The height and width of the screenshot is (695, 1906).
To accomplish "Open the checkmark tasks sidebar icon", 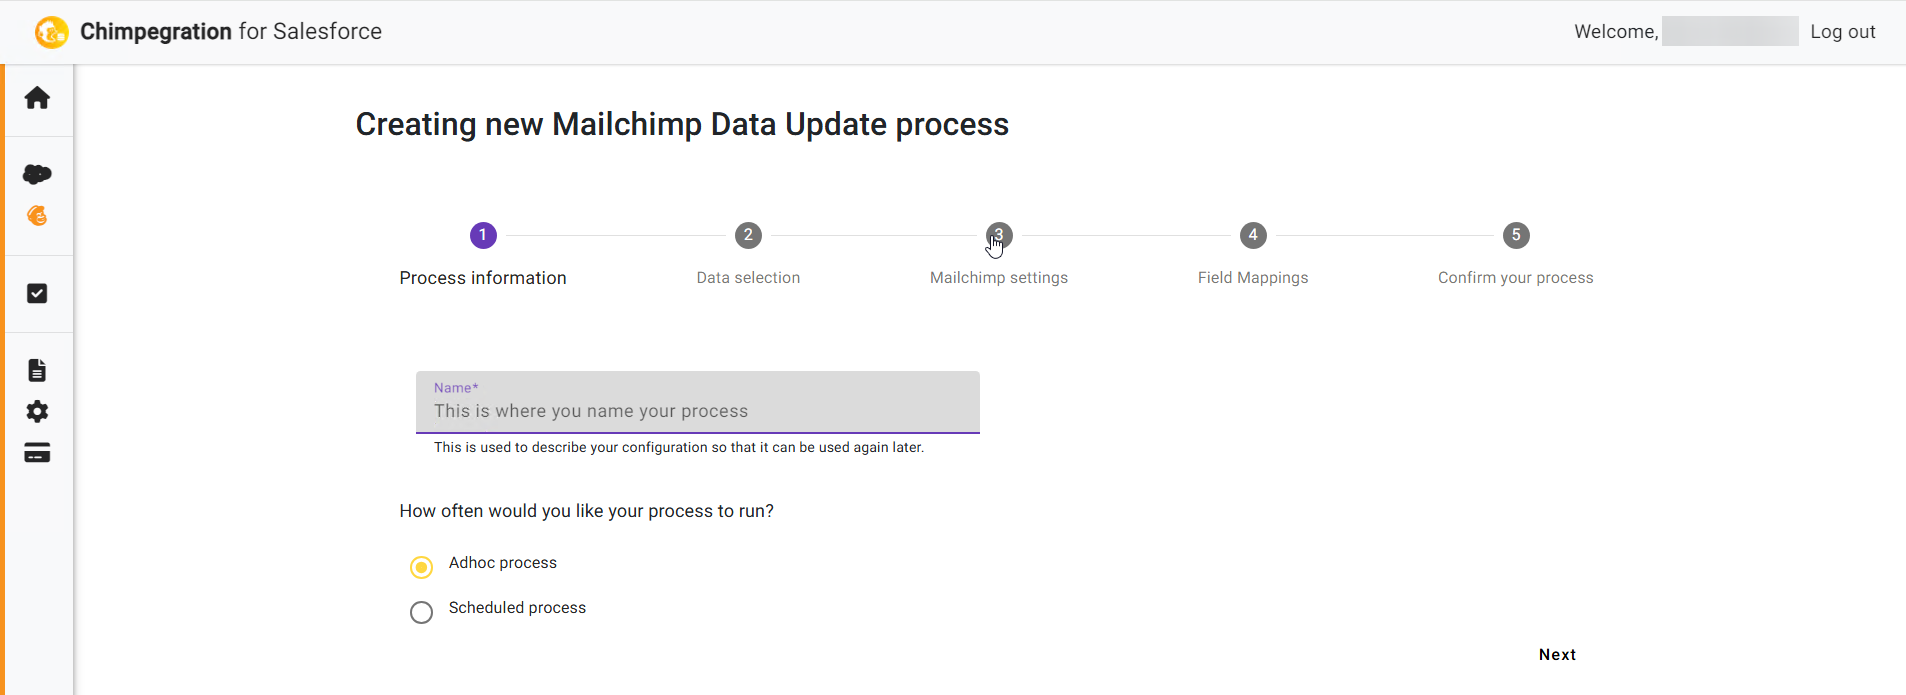I will (x=37, y=293).
